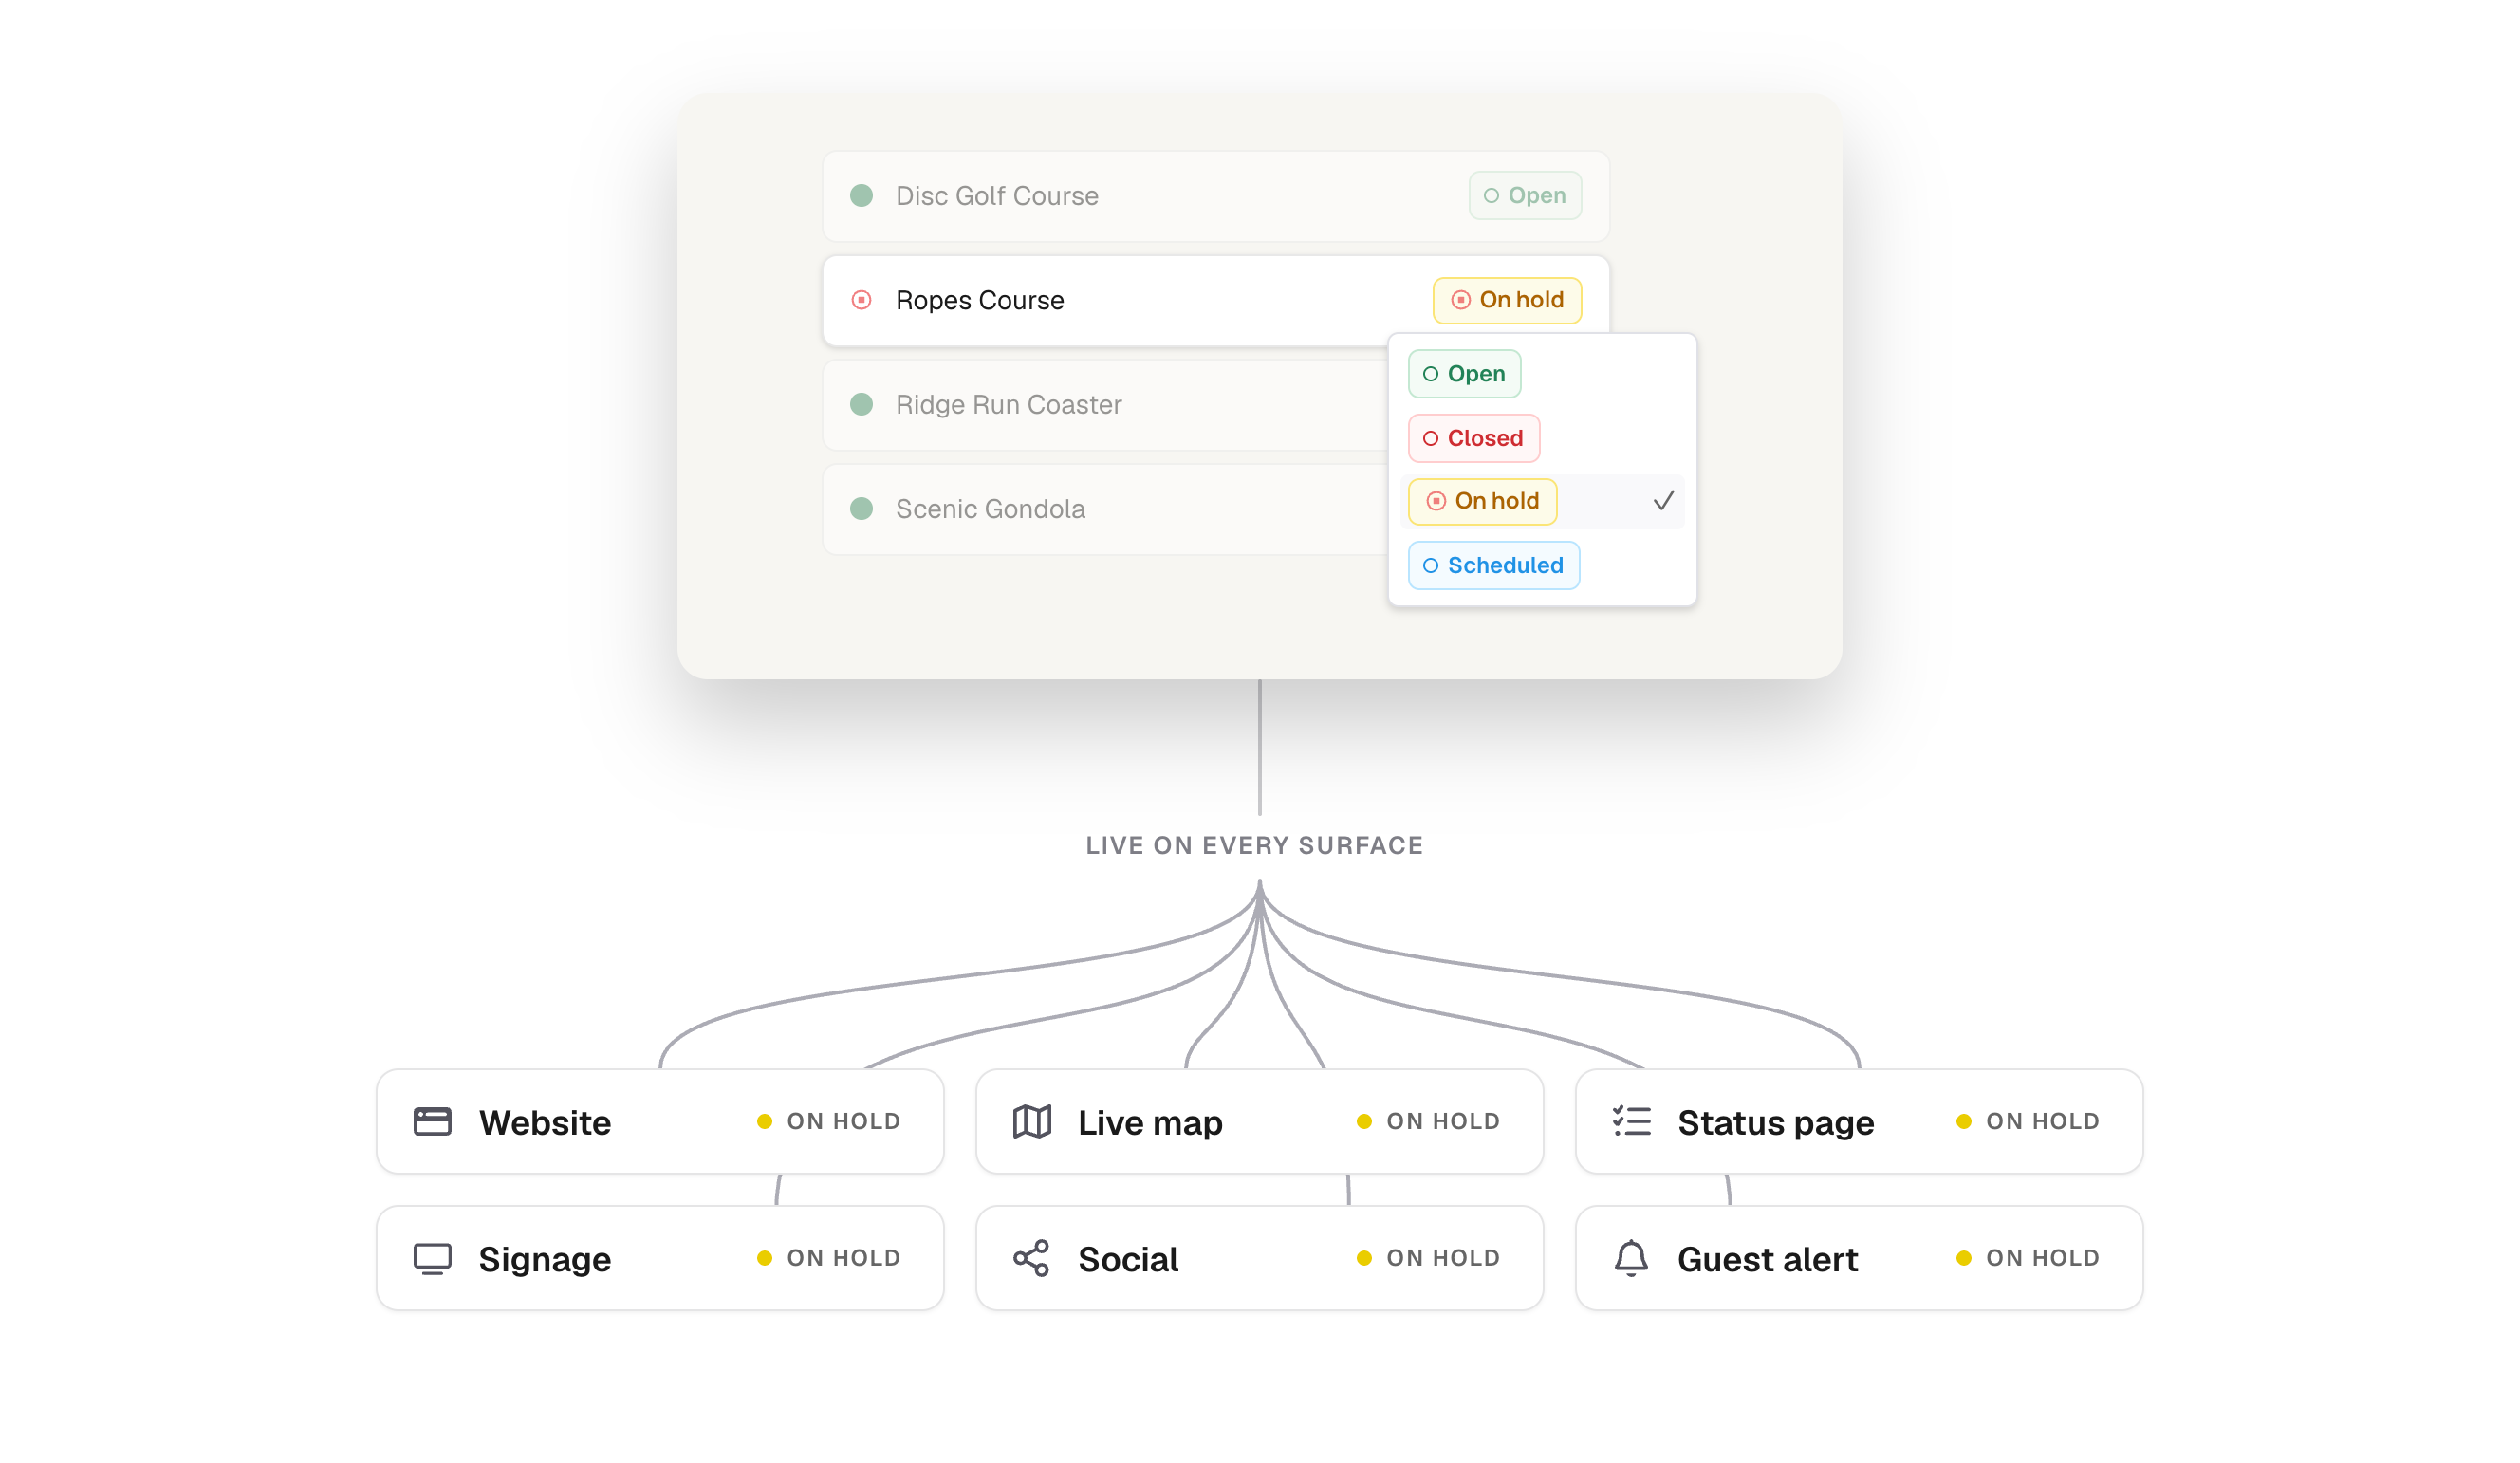Select Closed in the status menu
The image size is (2520, 1463).
(x=1474, y=438)
